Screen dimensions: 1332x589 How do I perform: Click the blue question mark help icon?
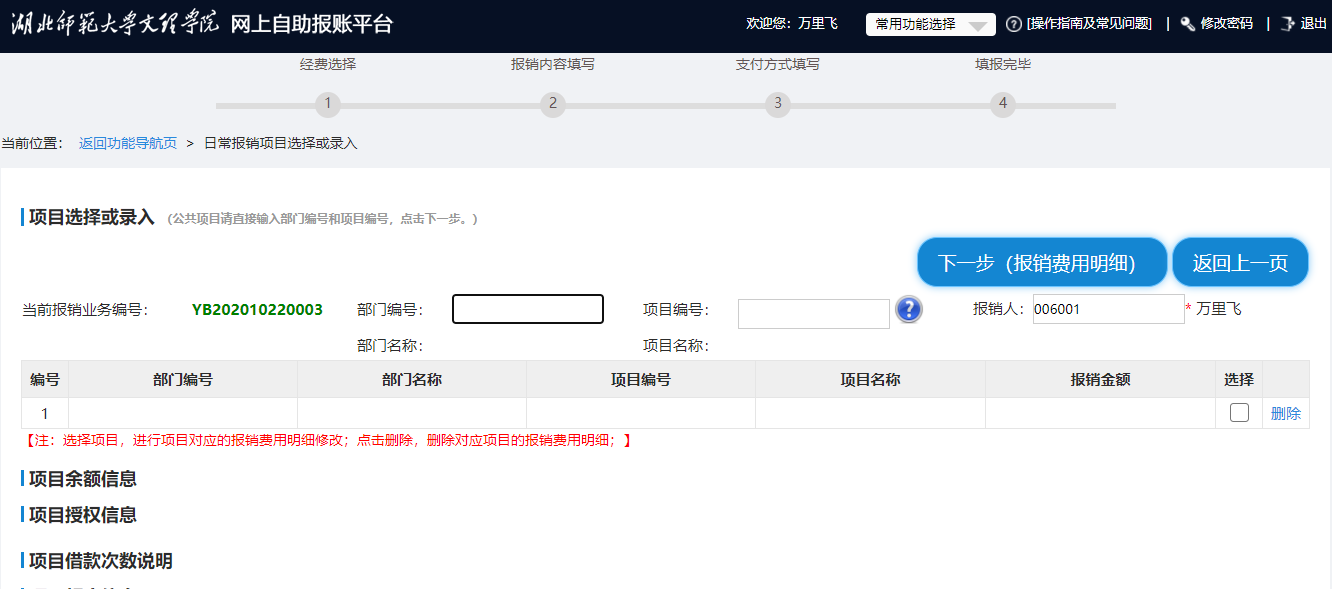(908, 310)
